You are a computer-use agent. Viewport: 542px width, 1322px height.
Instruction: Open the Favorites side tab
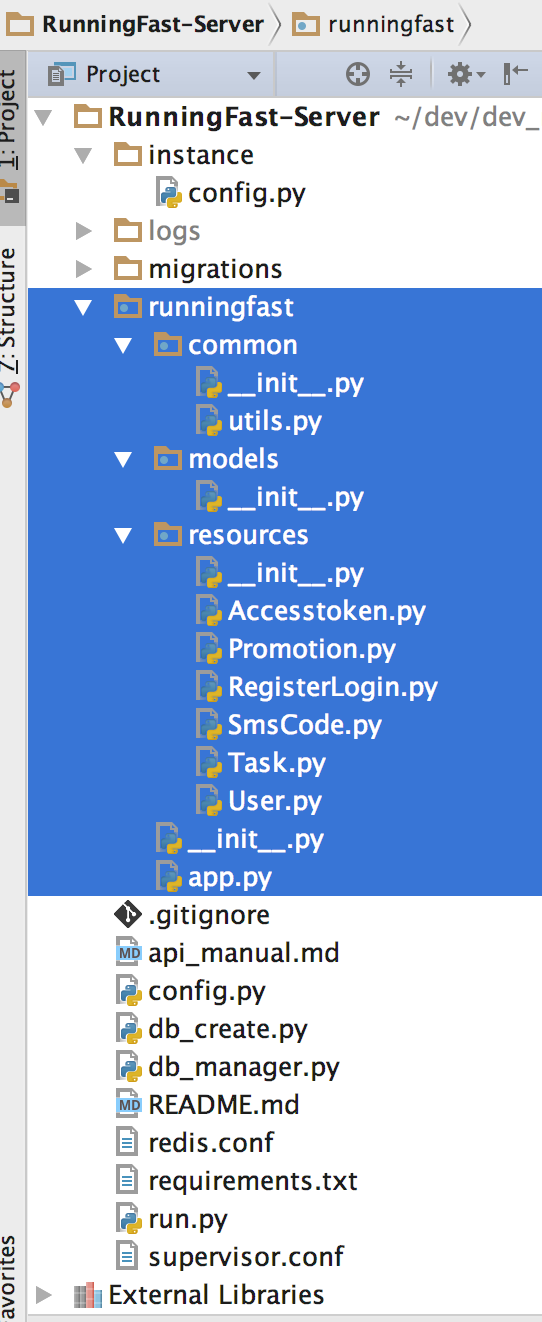tap(10, 1278)
